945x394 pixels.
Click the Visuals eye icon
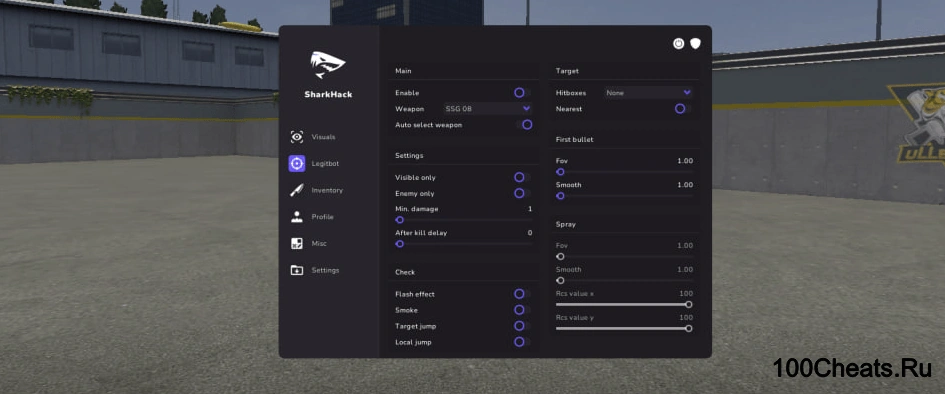(297, 137)
